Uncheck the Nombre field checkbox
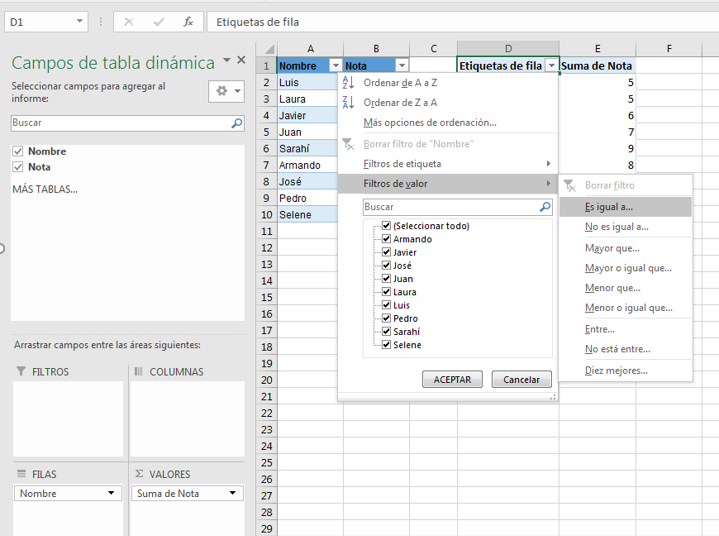The height and width of the screenshot is (536, 719). coord(18,151)
